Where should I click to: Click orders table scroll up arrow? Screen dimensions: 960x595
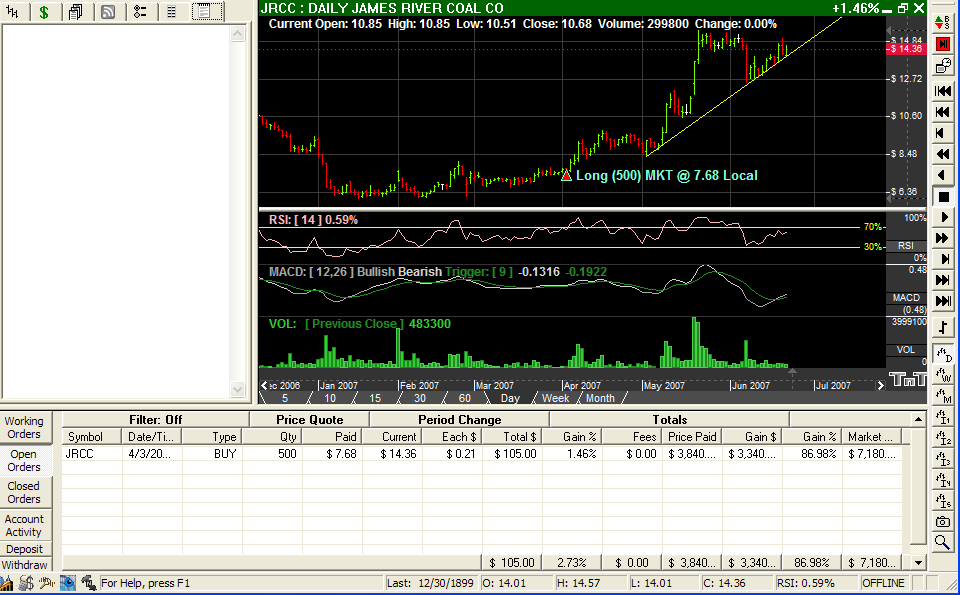pyautogui.click(x=918, y=419)
